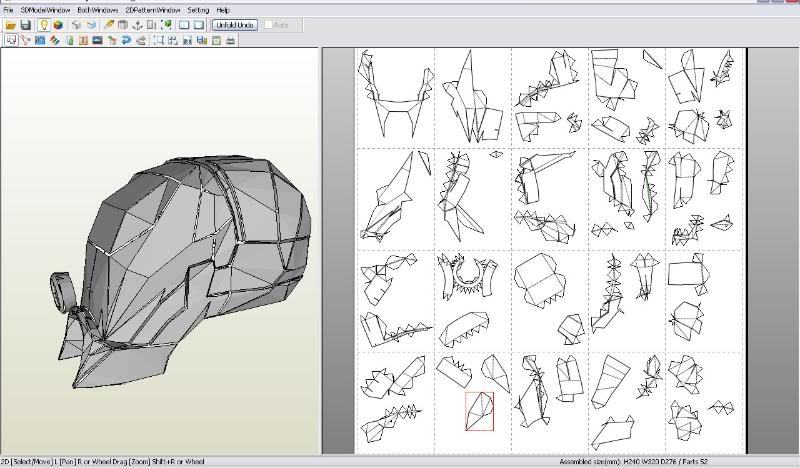800x468 pixels.
Task: Select the toothed horseshoe-shaped pattern part
Action: 467,277
